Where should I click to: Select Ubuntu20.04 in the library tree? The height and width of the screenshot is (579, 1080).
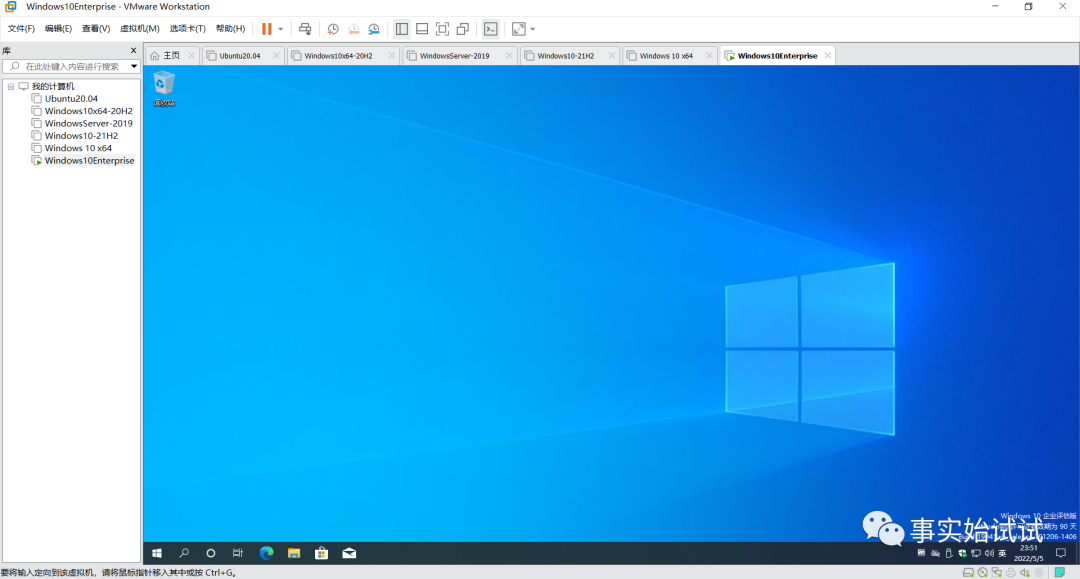click(x=71, y=98)
